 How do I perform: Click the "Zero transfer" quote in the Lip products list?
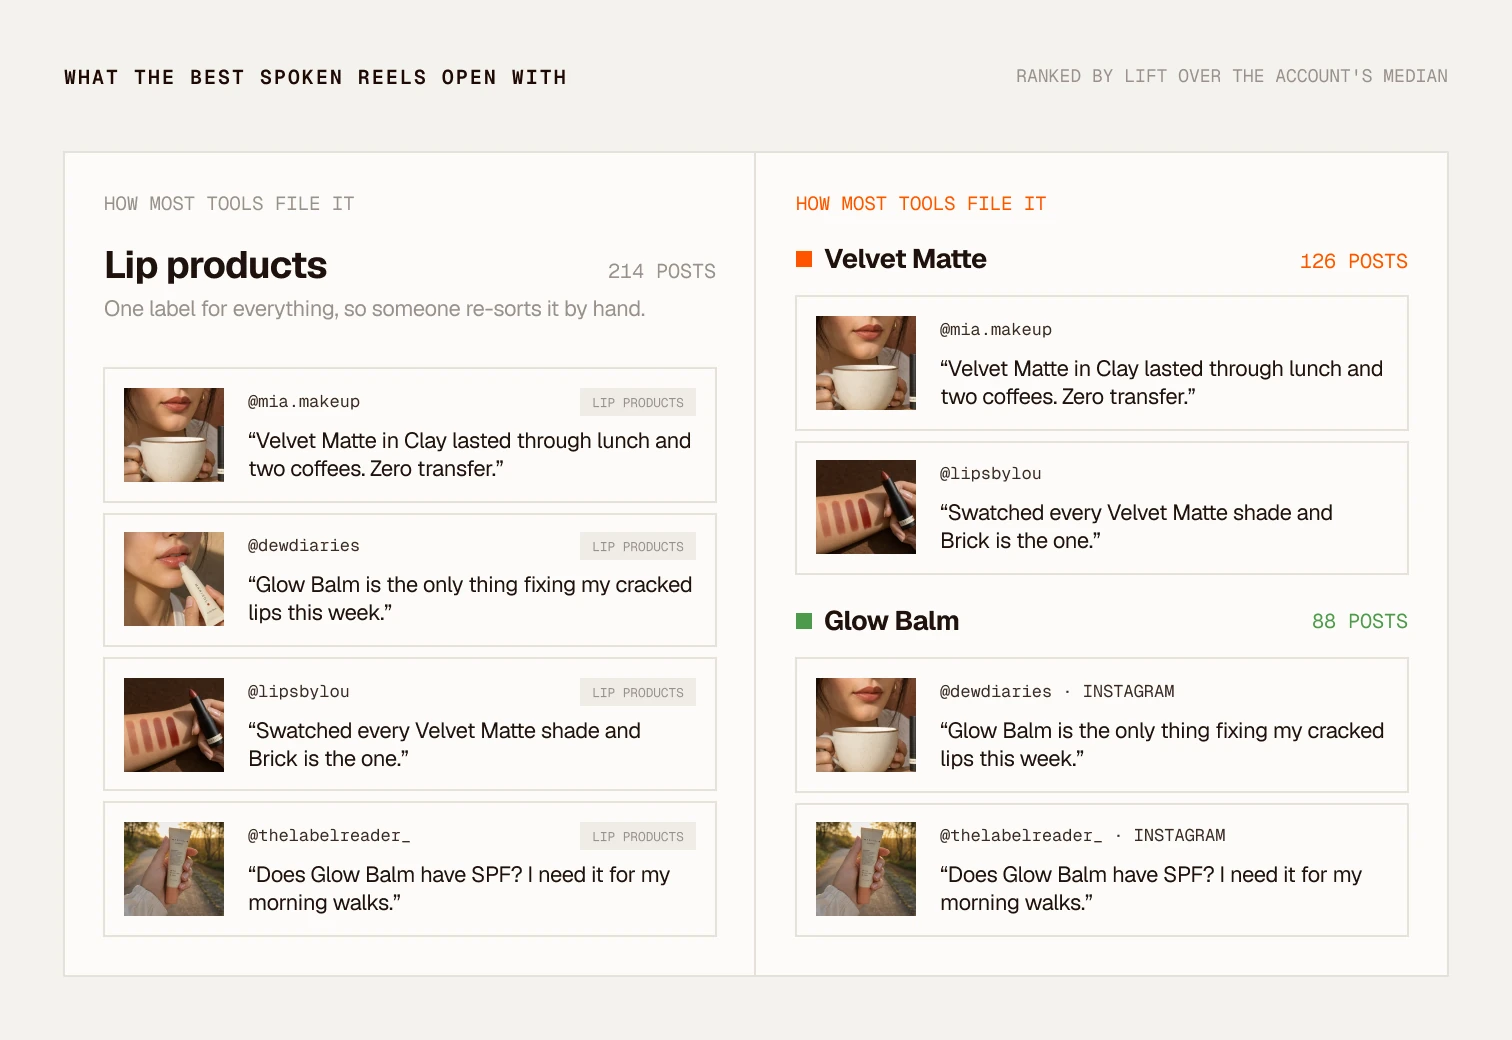point(470,455)
